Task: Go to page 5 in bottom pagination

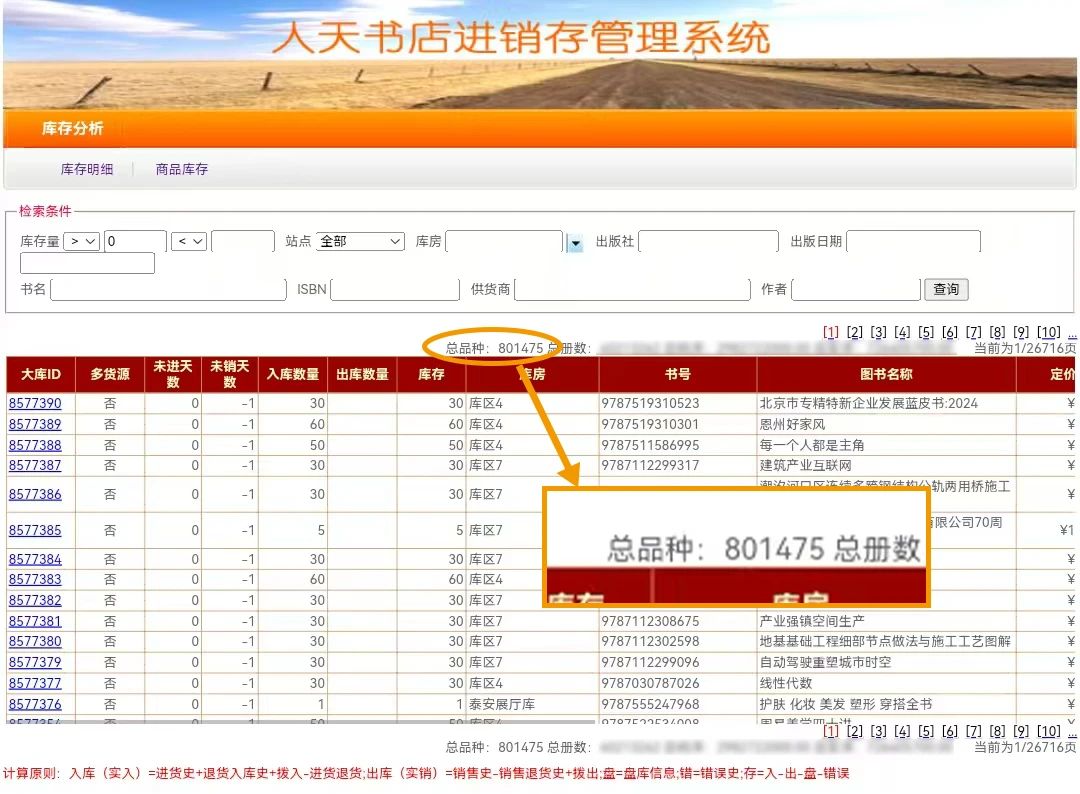Action: [x=926, y=732]
